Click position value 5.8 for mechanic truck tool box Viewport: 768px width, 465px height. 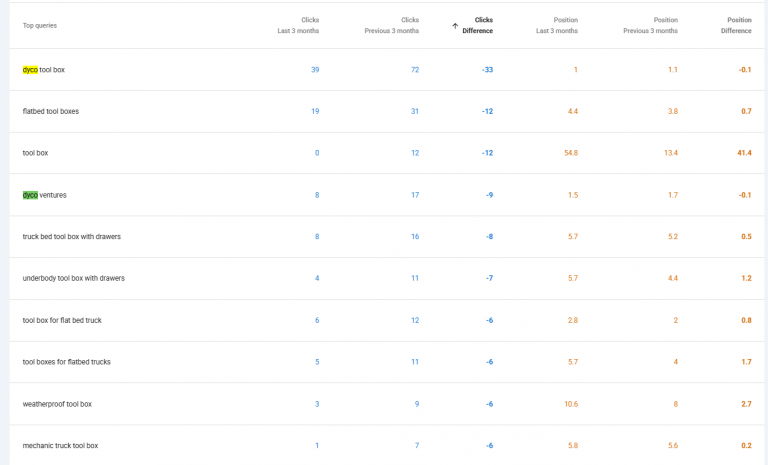[573, 446]
